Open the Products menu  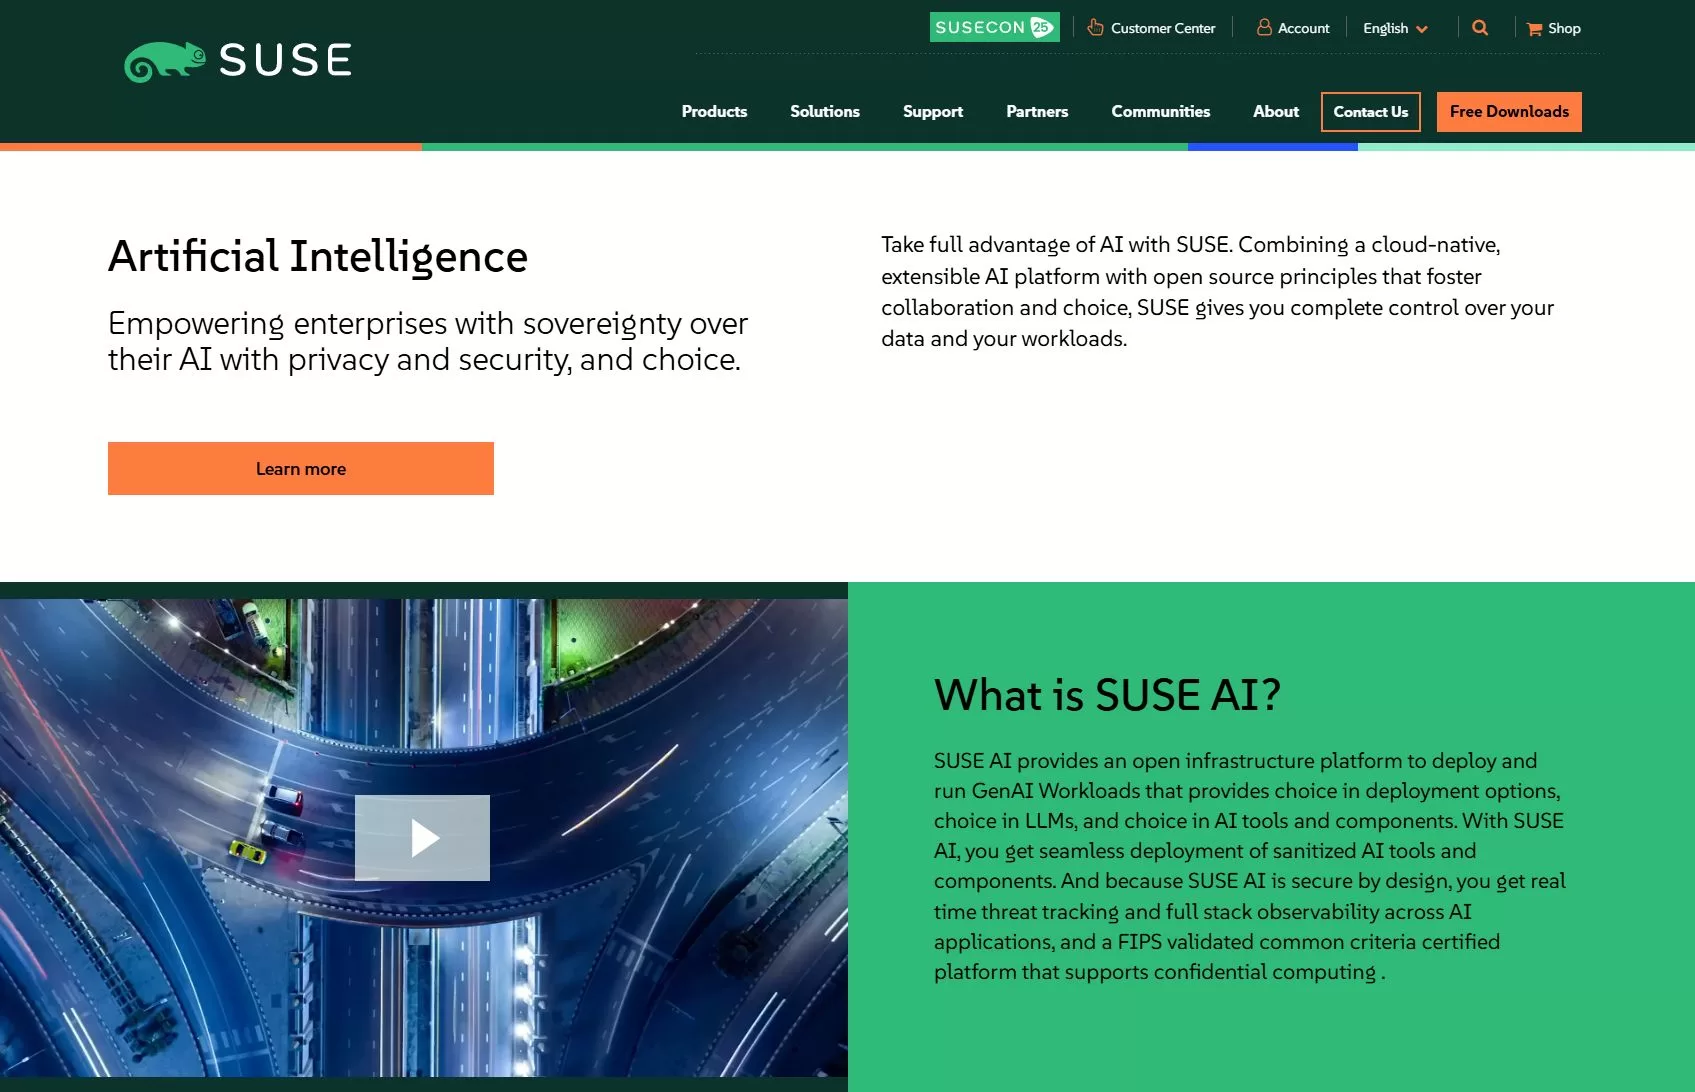(x=714, y=112)
